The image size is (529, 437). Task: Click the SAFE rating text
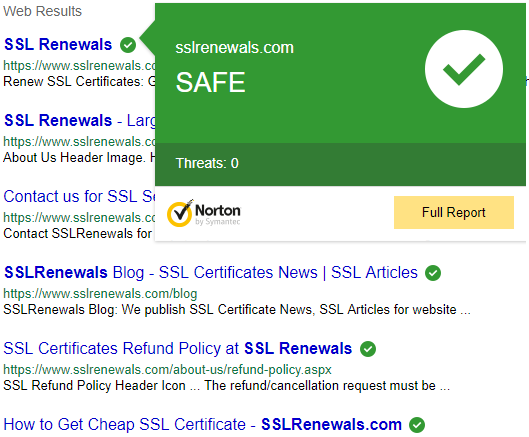(x=211, y=82)
